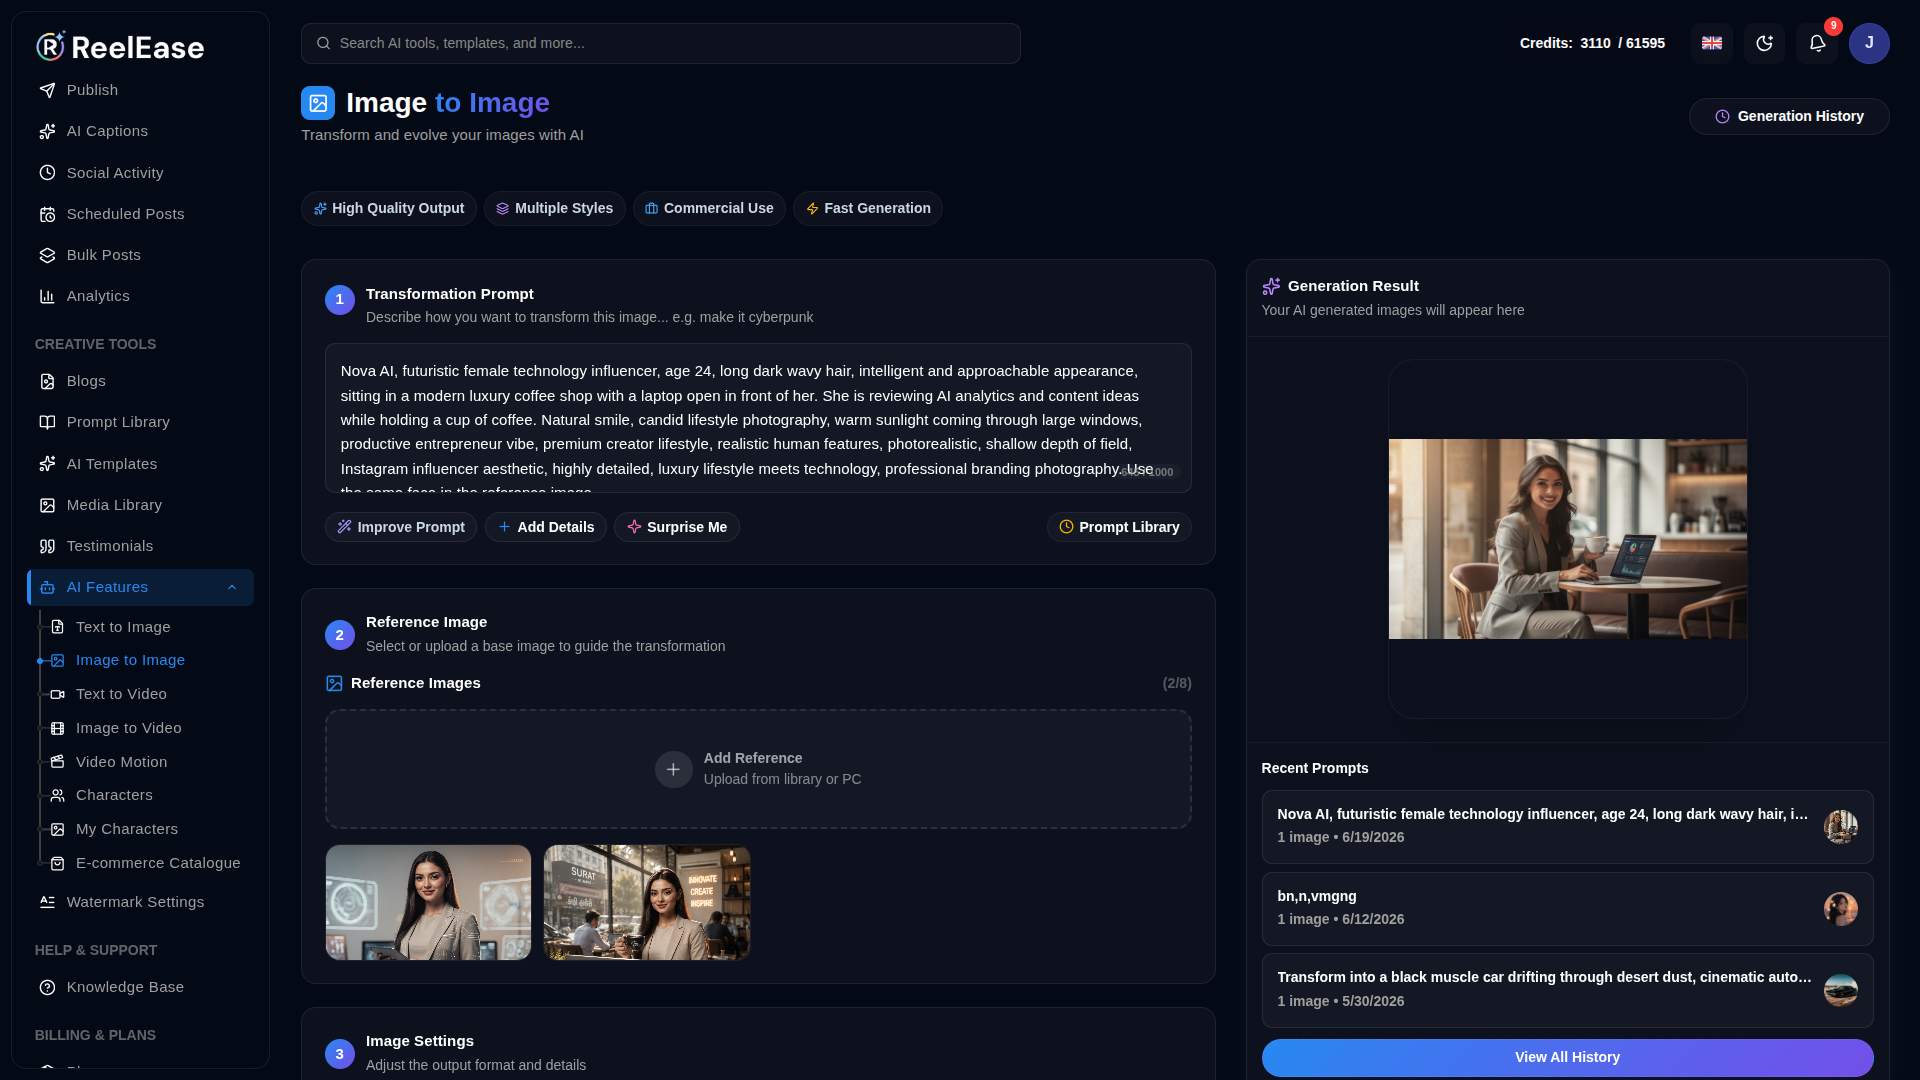
Task: Collapse the AI Features section chevron
Action: tap(232, 587)
